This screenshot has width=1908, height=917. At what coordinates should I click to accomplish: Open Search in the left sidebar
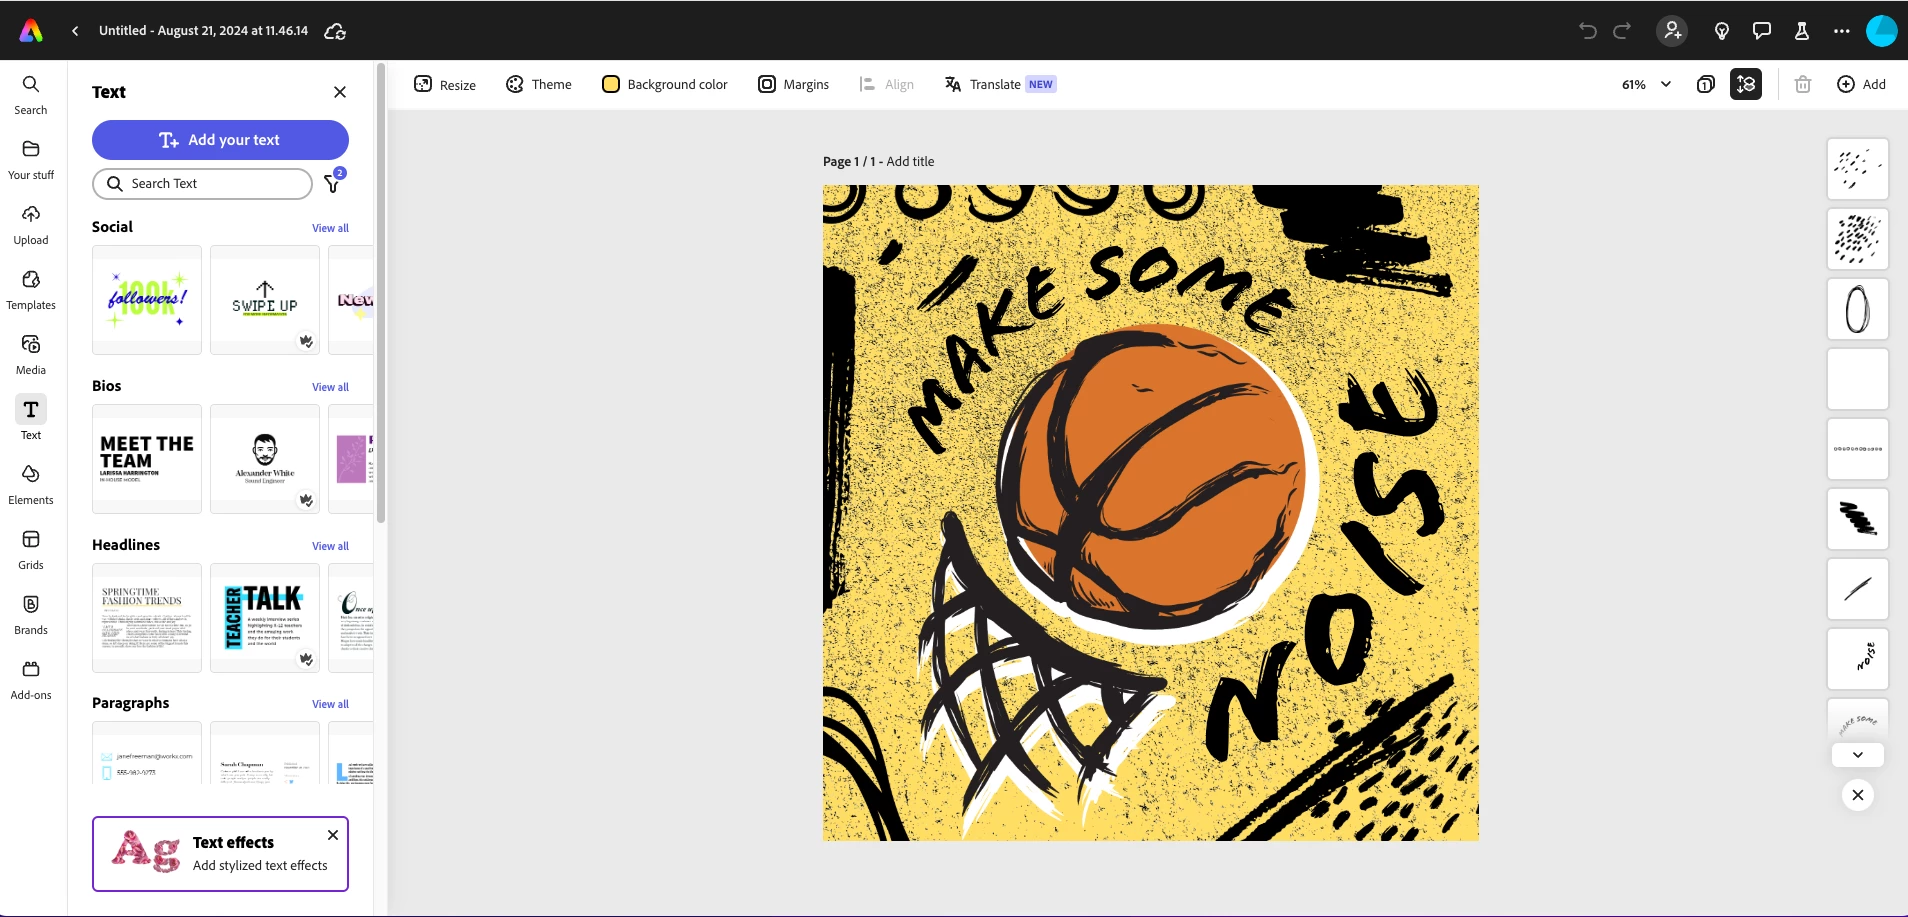31,95
